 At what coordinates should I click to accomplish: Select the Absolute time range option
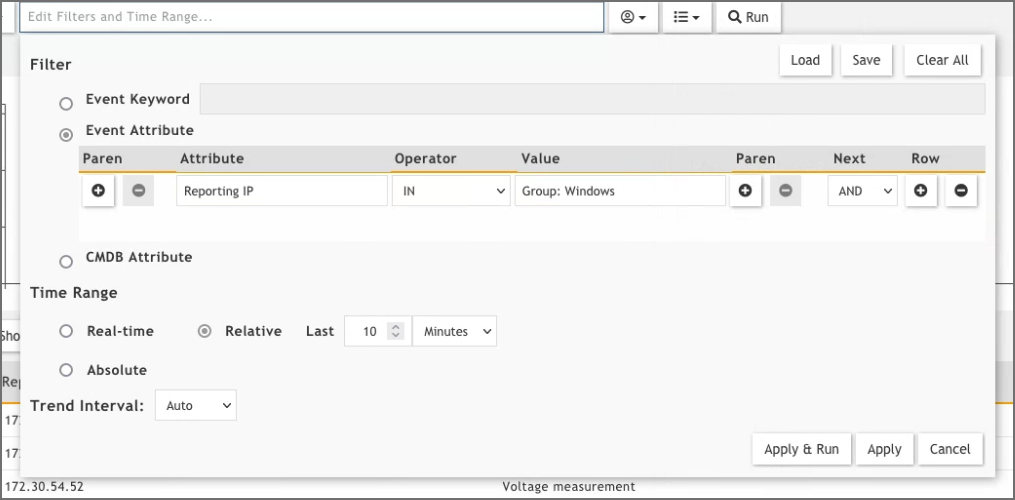[66, 370]
